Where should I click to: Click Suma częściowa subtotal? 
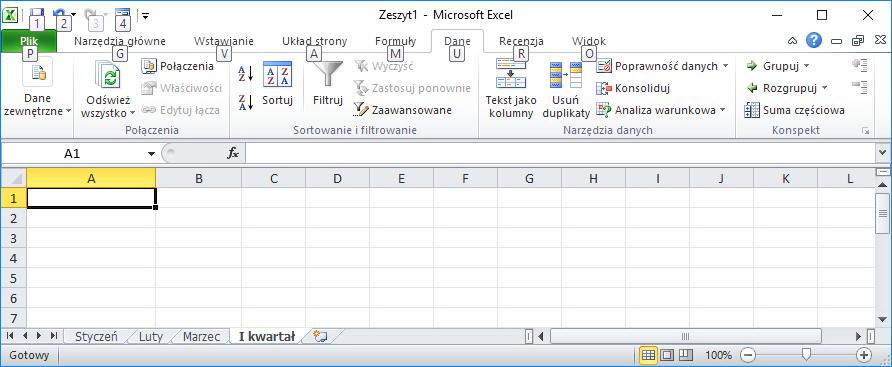click(x=795, y=110)
